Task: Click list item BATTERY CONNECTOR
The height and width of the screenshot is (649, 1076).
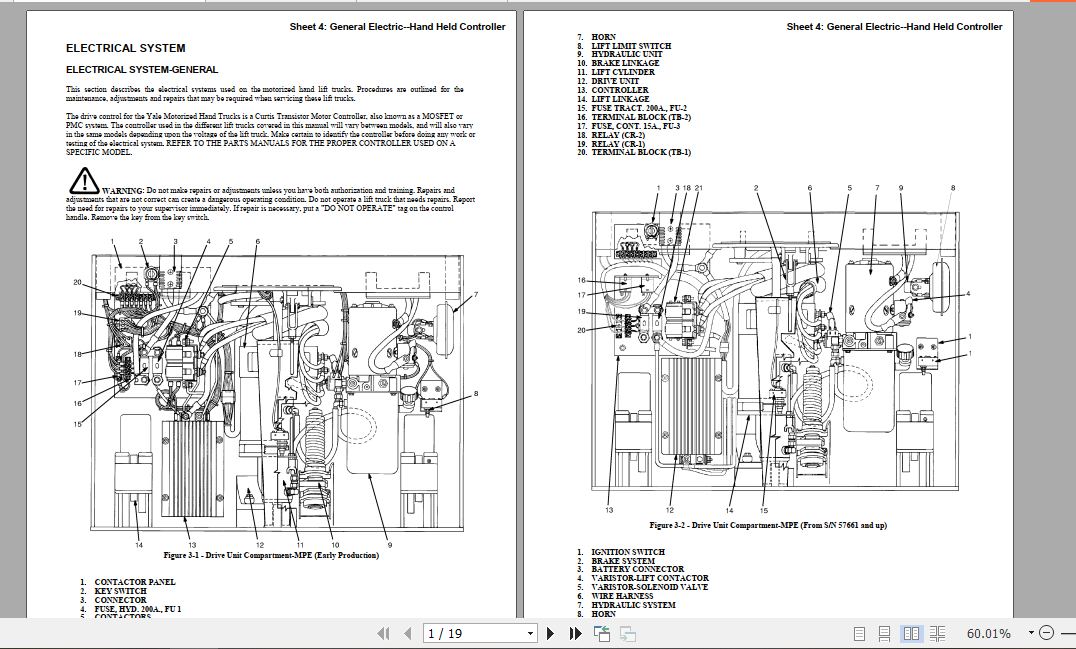Action: tap(630, 569)
